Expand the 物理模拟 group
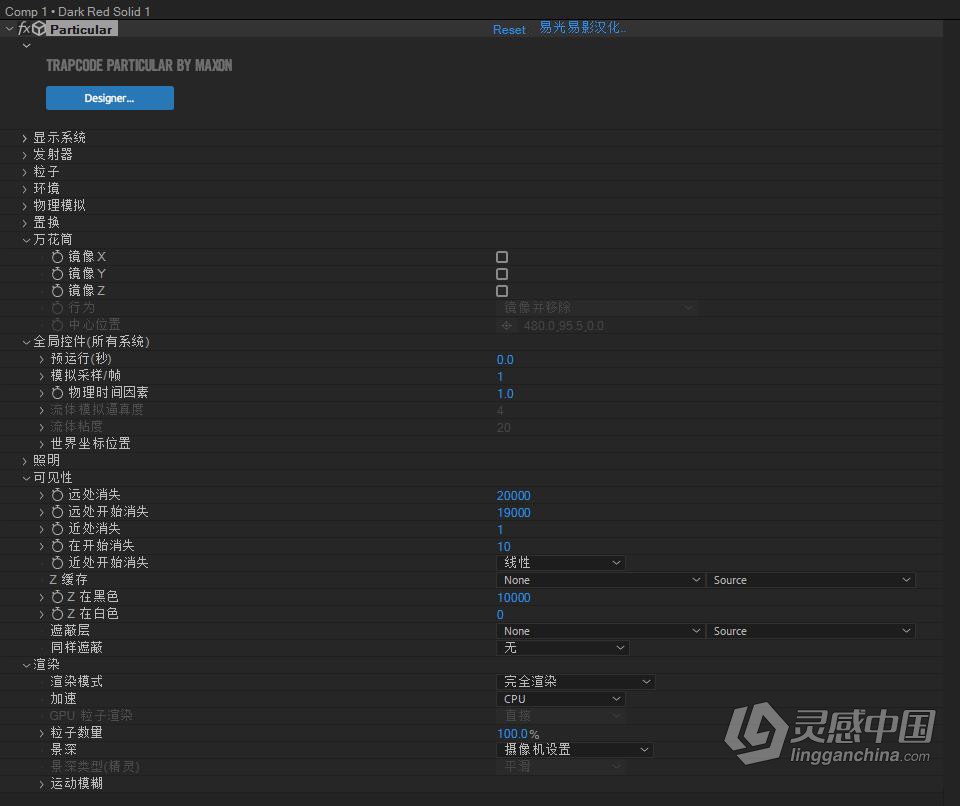 25,206
